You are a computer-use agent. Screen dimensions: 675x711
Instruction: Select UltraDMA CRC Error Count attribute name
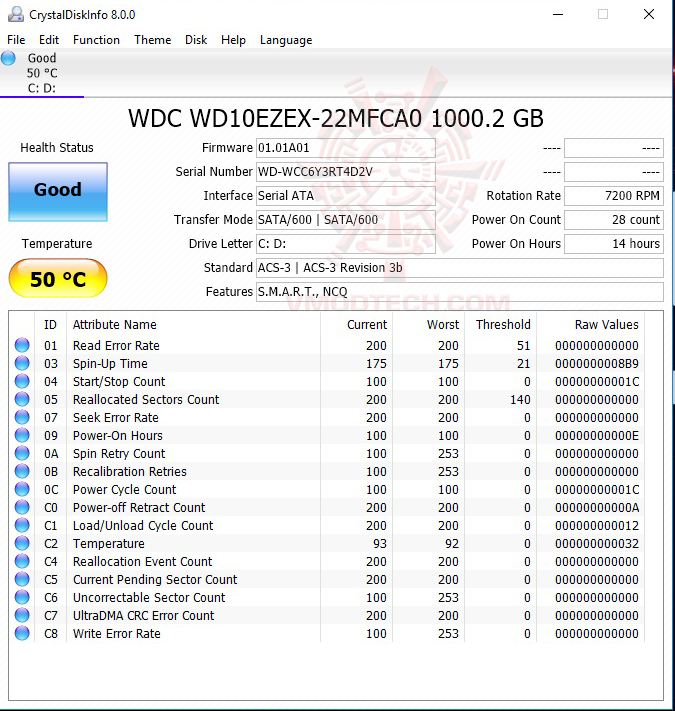143,615
